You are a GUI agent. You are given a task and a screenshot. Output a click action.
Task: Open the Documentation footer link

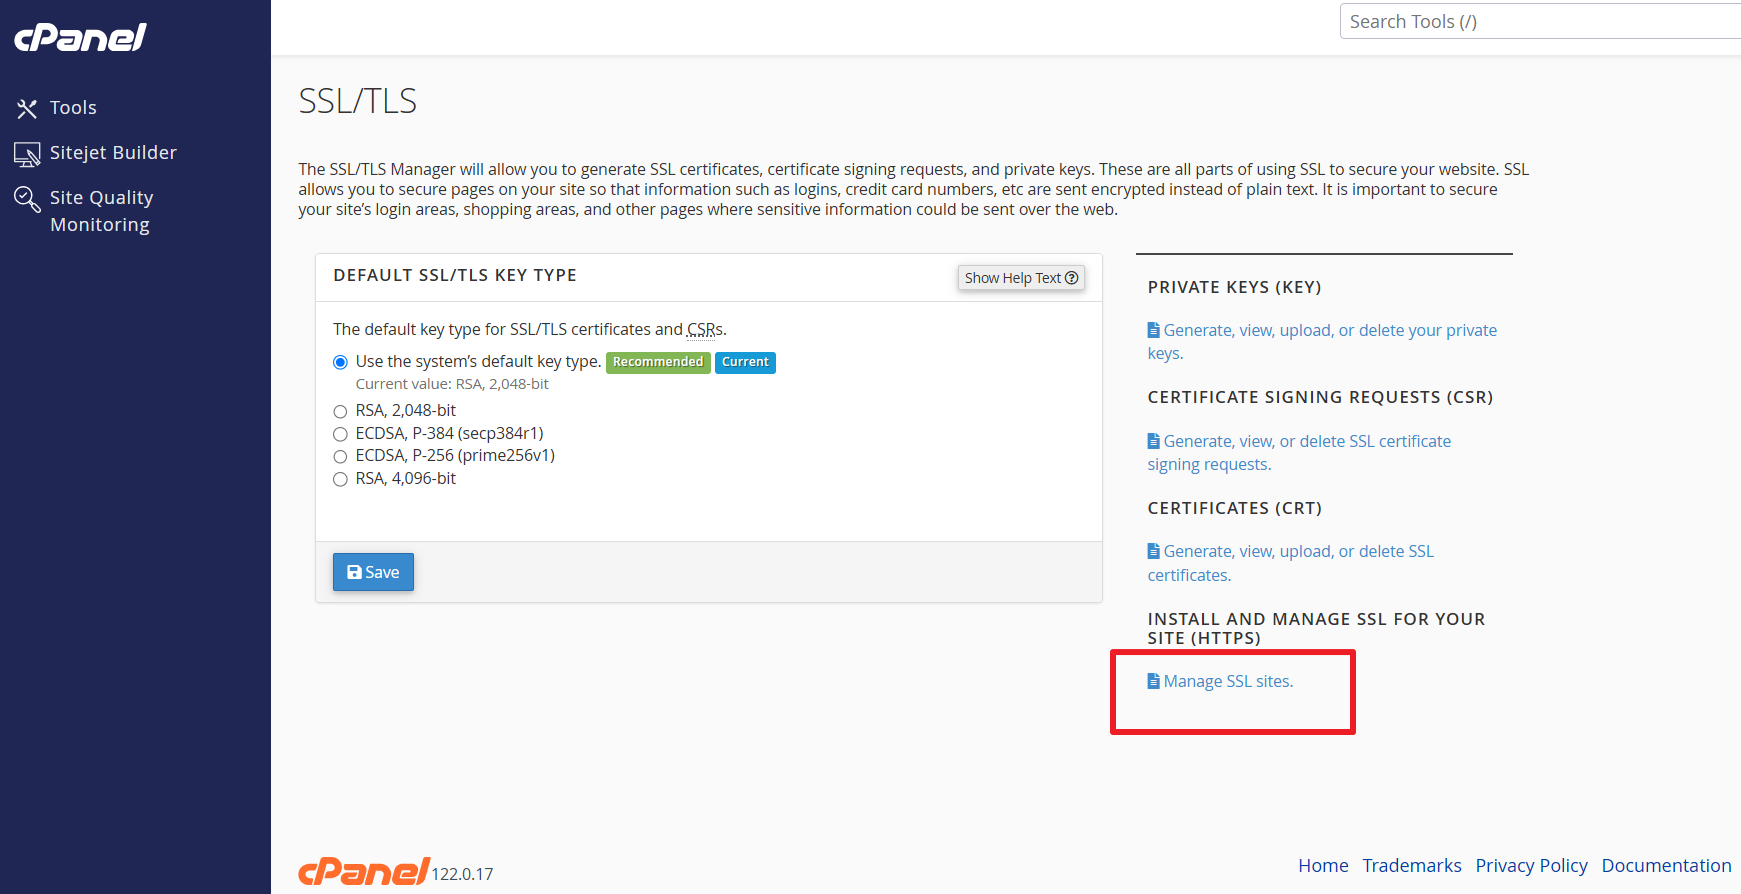1666,865
